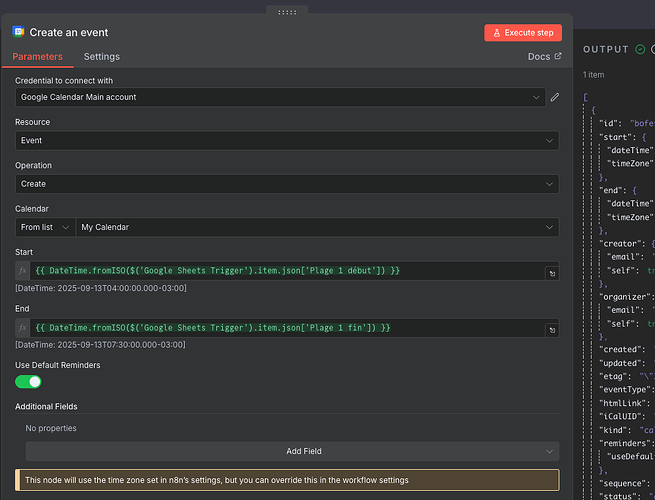Click the green output success checkmark icon

640,49
